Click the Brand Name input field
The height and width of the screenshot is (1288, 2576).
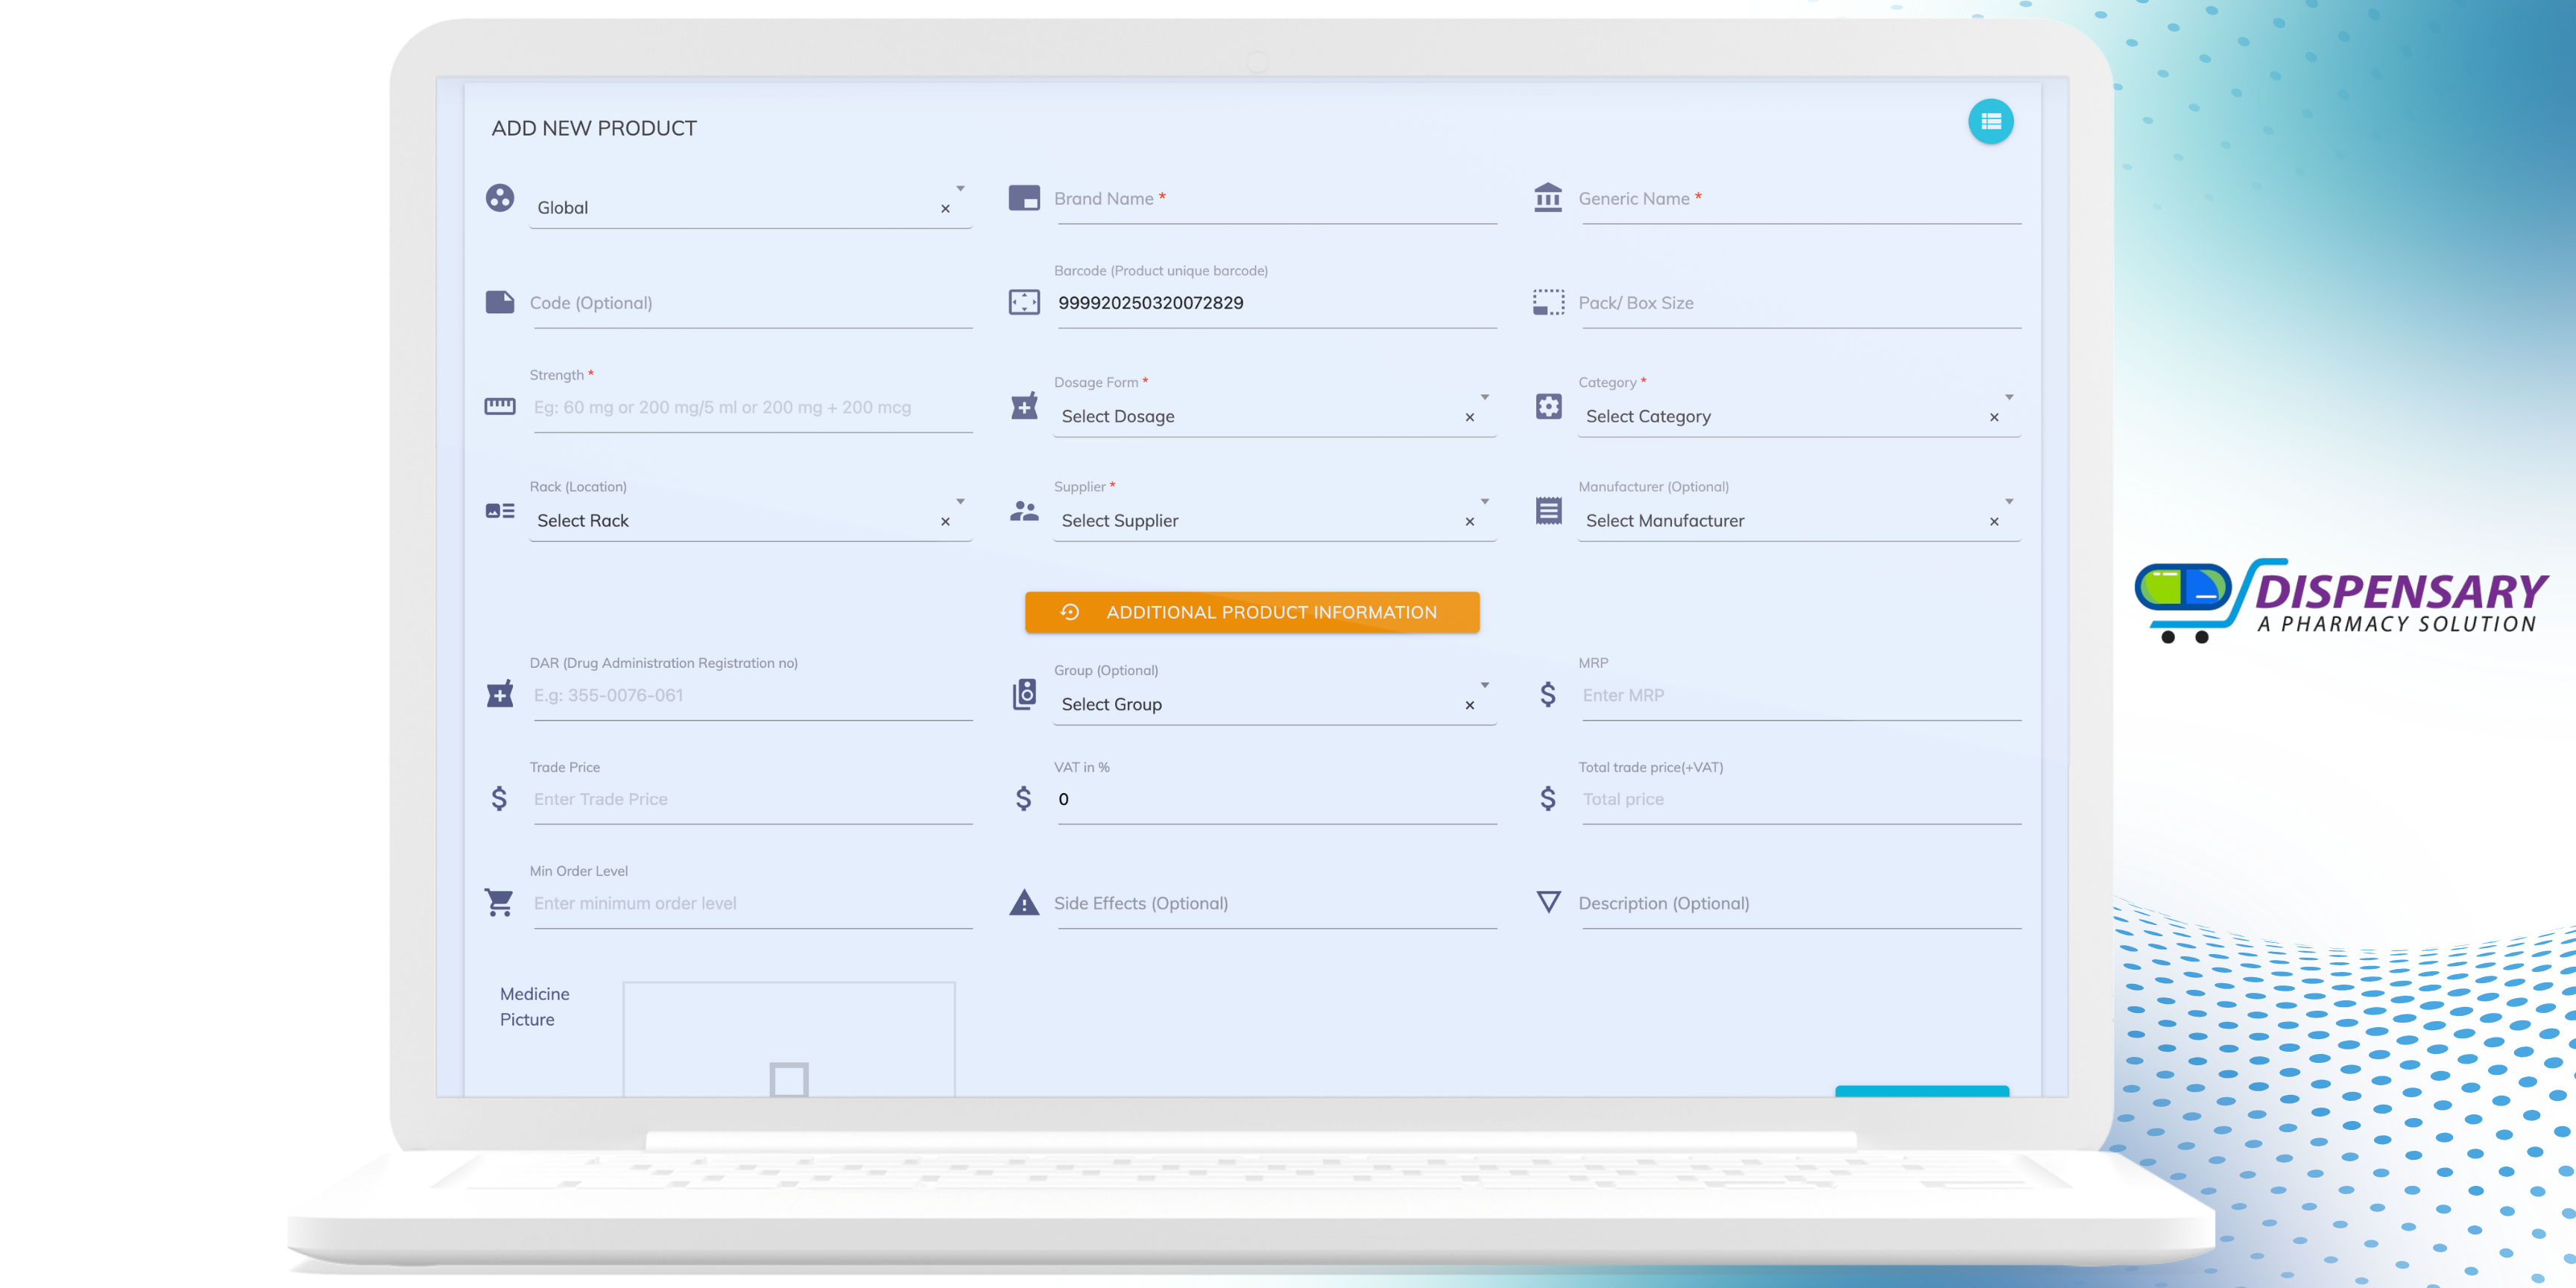point(1275,199)
